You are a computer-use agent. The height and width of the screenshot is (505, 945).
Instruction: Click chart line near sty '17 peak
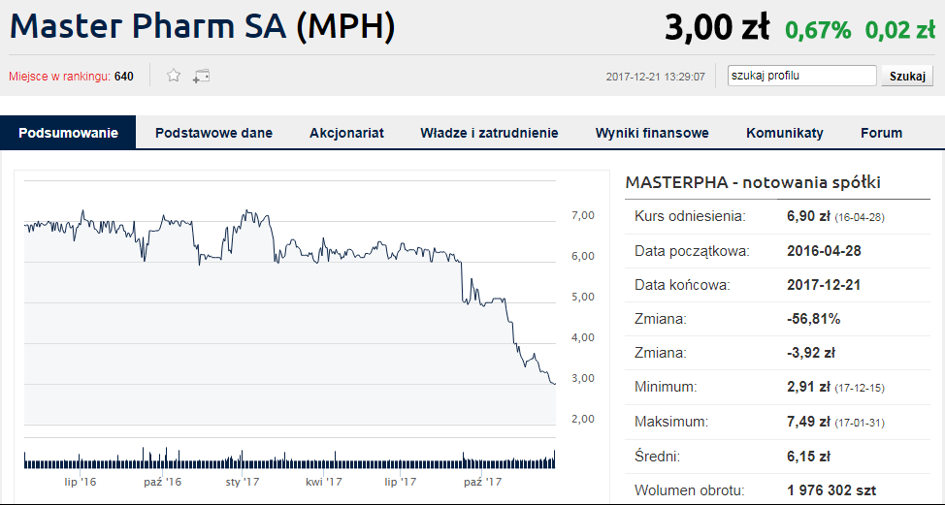(246, 212)
